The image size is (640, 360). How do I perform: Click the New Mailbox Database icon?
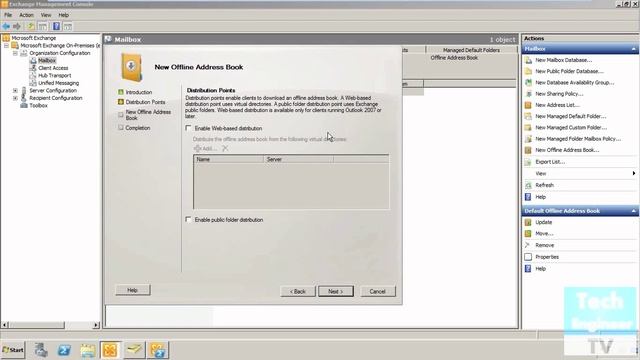tap(528, 60)
